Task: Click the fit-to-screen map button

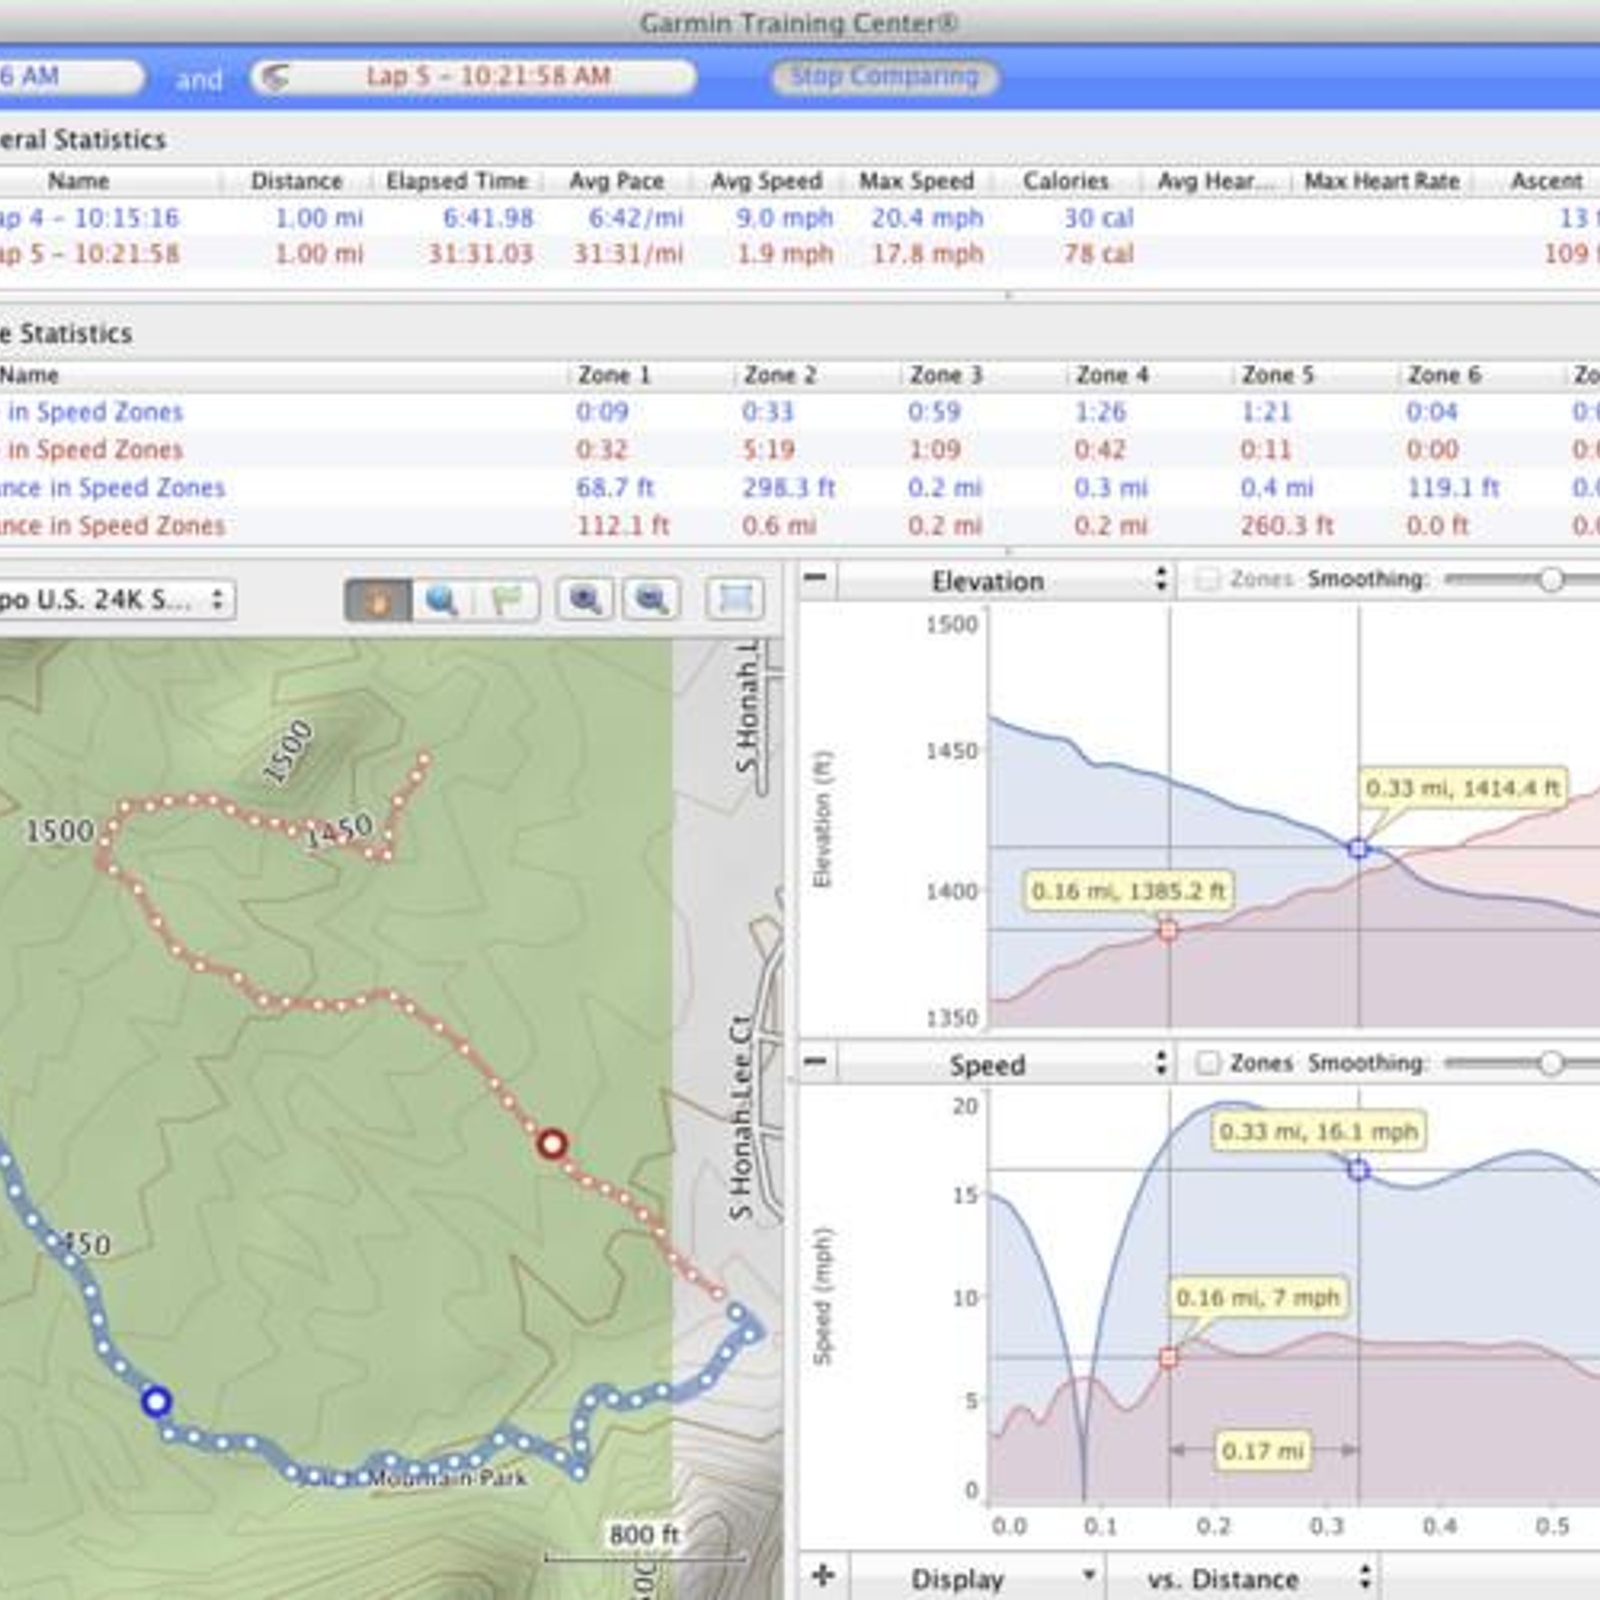Action: 735,600
